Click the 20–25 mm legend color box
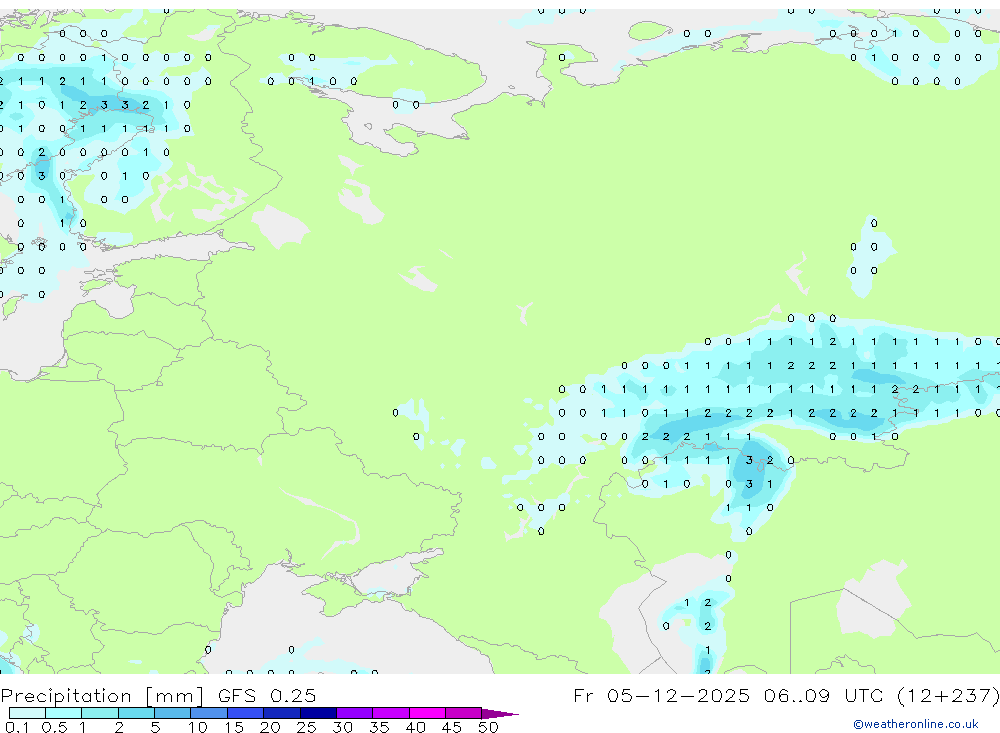This screenshot has height=733, width=1000. coord(281,713)
